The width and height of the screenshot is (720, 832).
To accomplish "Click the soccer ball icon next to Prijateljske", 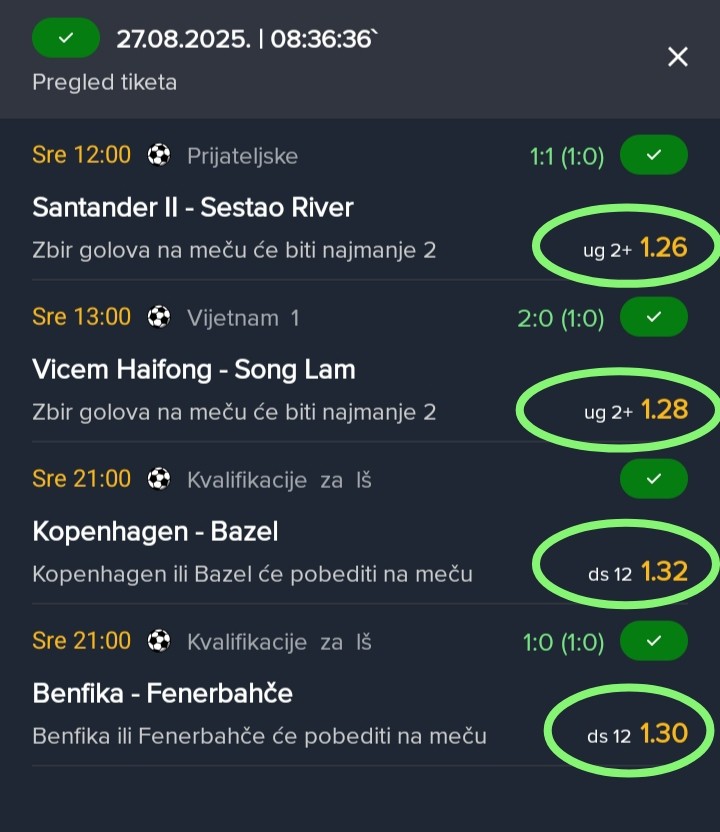I will coord(159,155).
